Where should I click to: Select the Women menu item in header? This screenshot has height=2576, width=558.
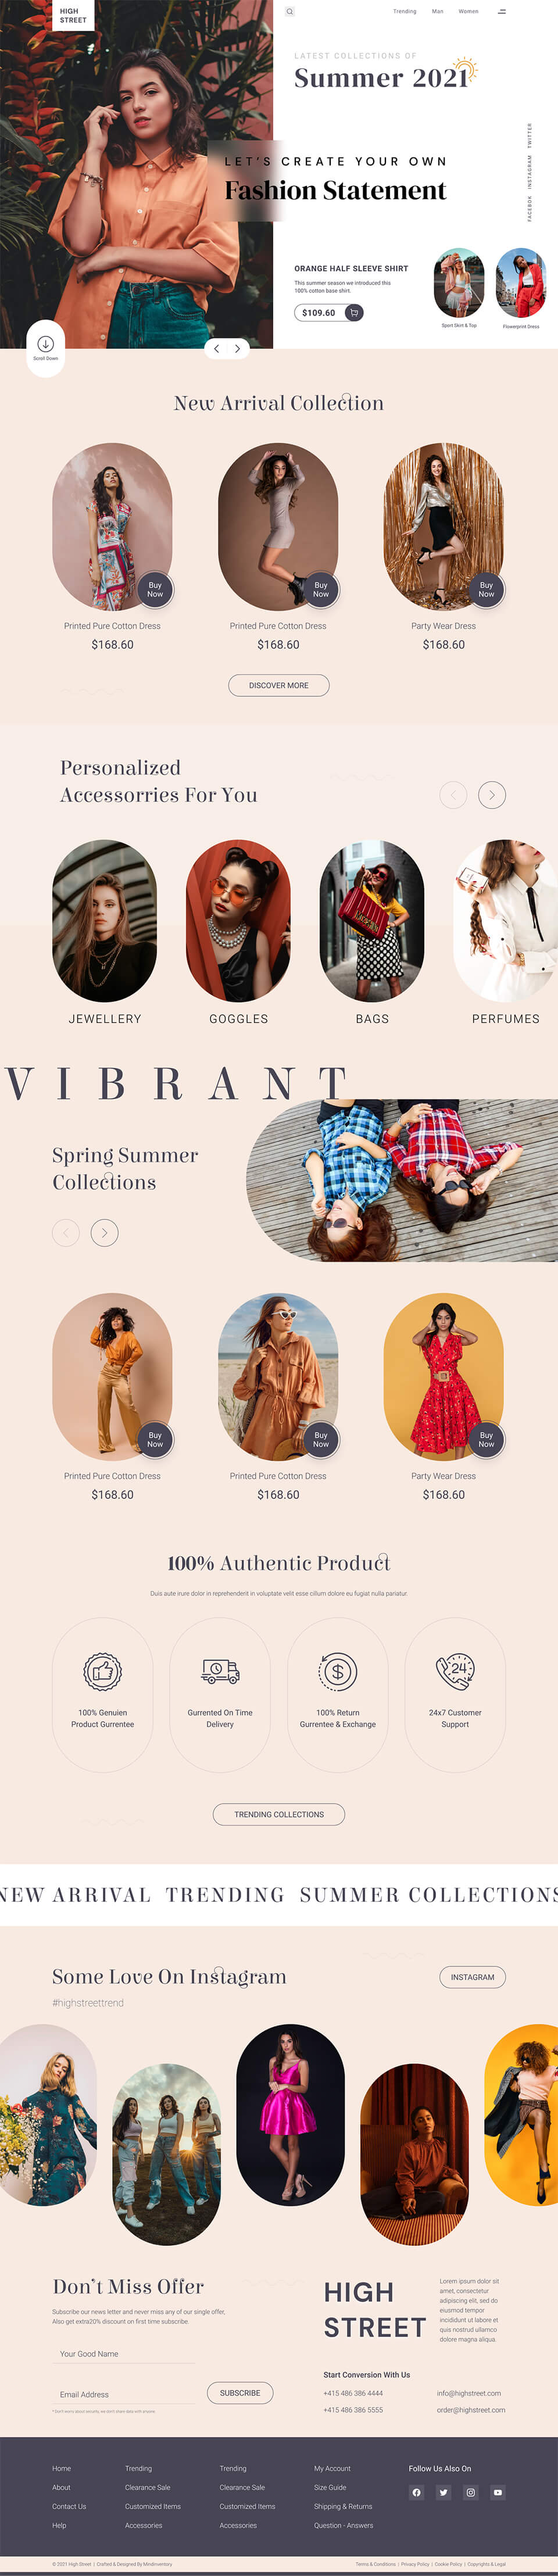click(x=468, y=12)
